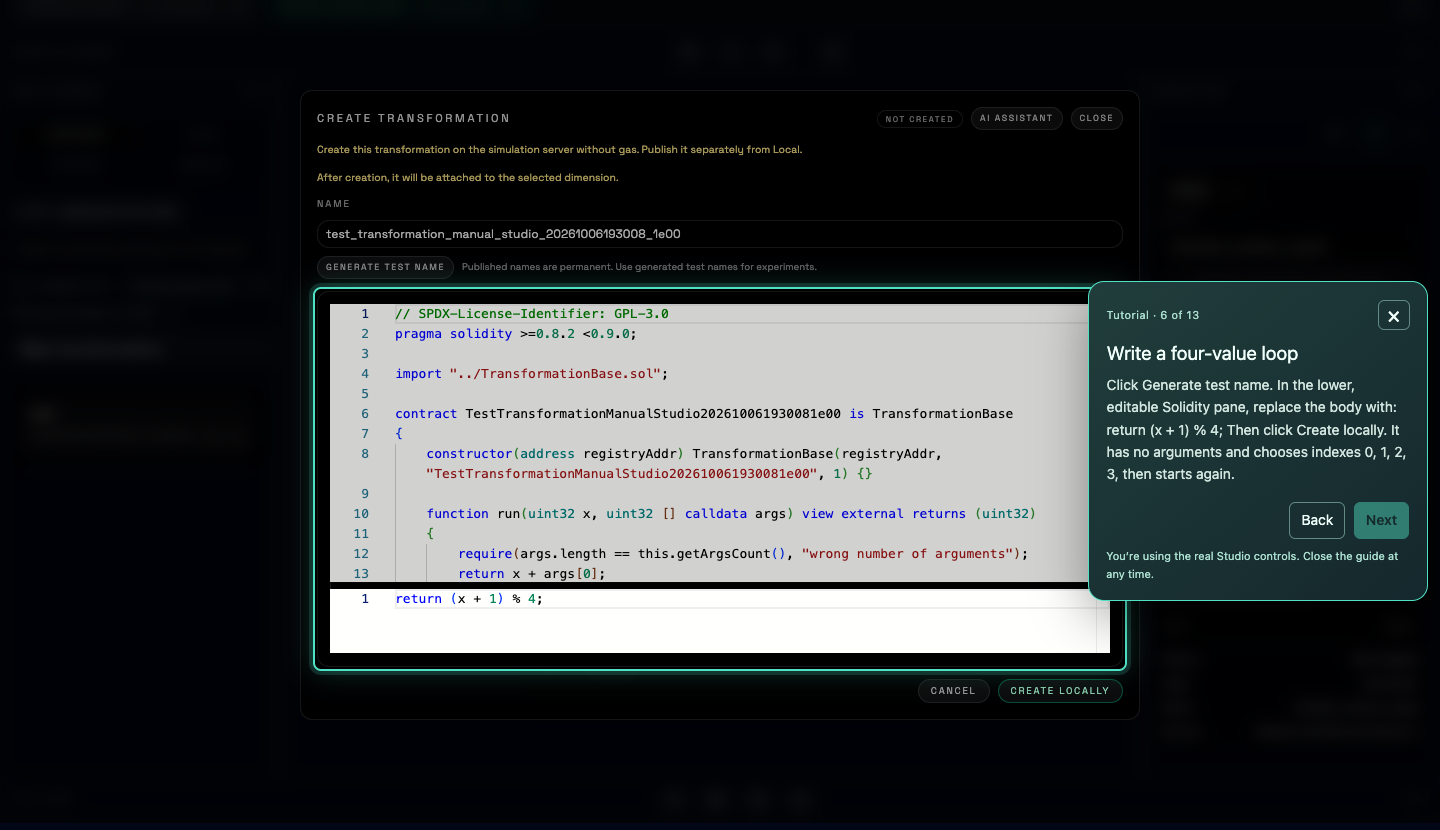Go back to the previous tutorial step
The image size is (1440, 830).
coord(1317,520)
